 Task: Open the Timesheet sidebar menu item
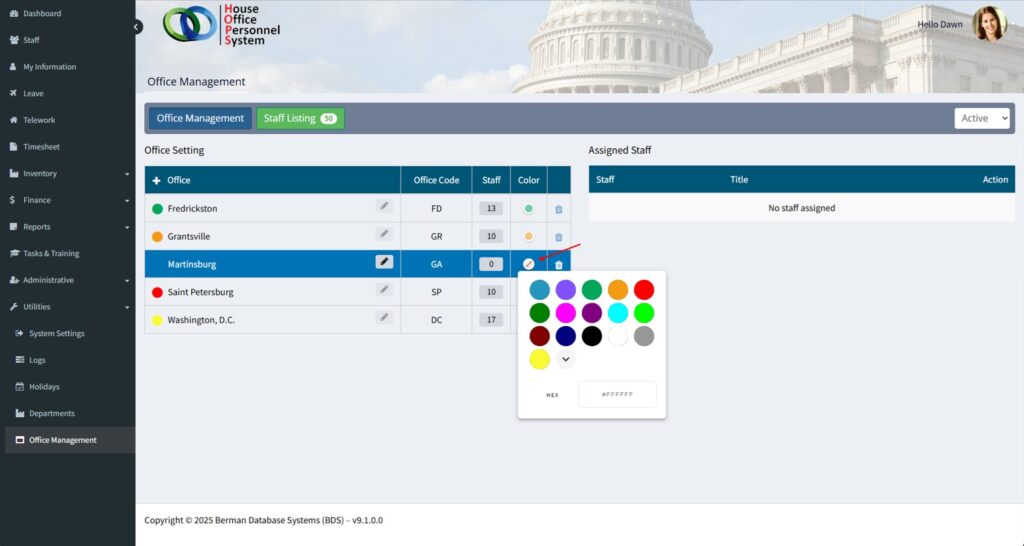(41, 147)
